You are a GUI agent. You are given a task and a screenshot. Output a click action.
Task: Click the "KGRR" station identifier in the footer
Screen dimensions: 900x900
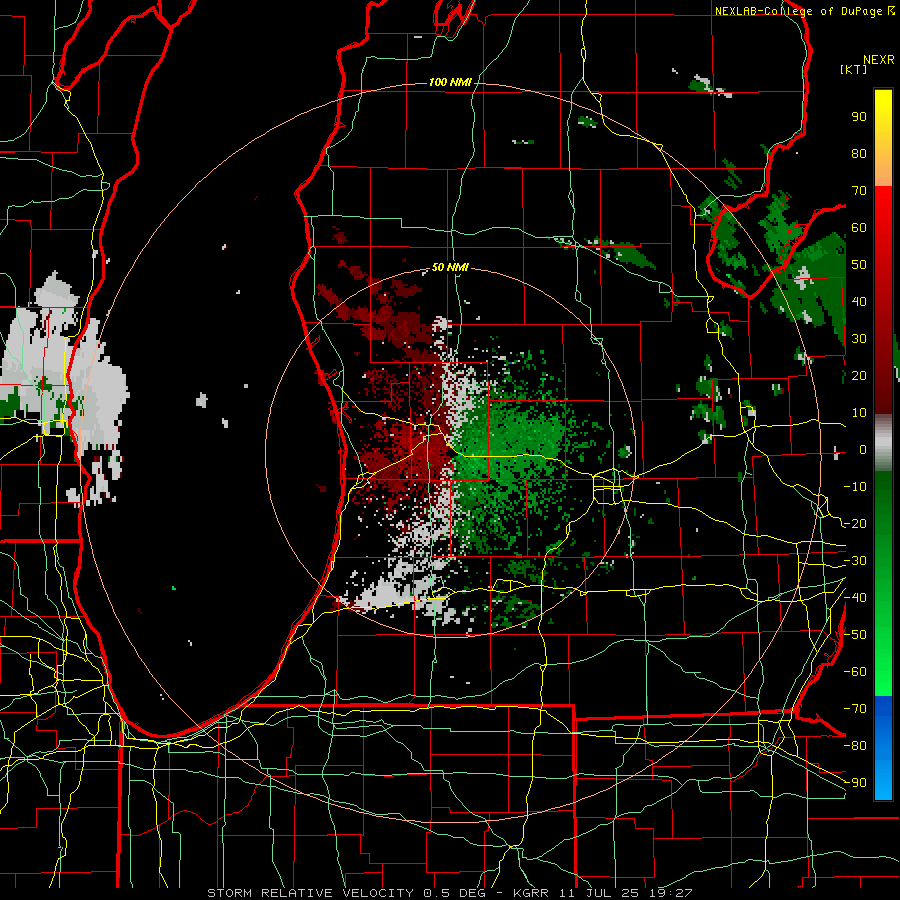(x=531, y=893)
